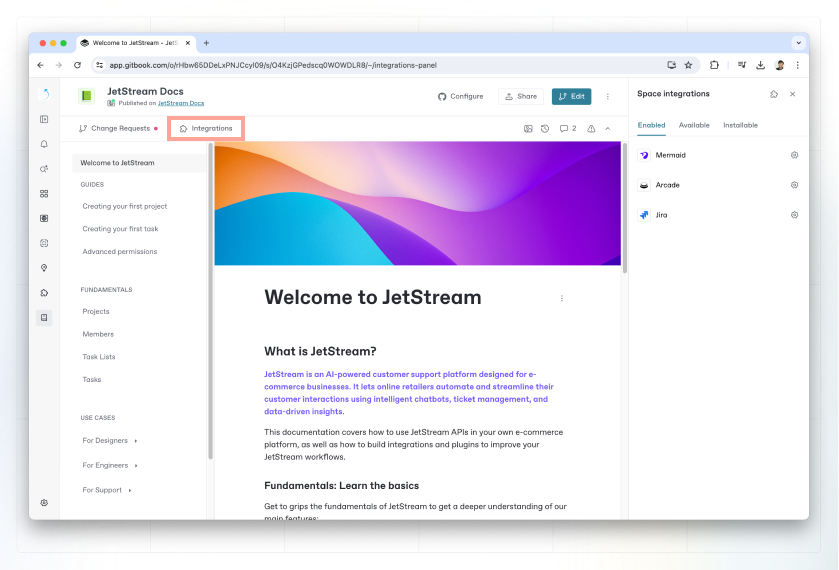Open Mermaid integration settings gear

point(794,155)
